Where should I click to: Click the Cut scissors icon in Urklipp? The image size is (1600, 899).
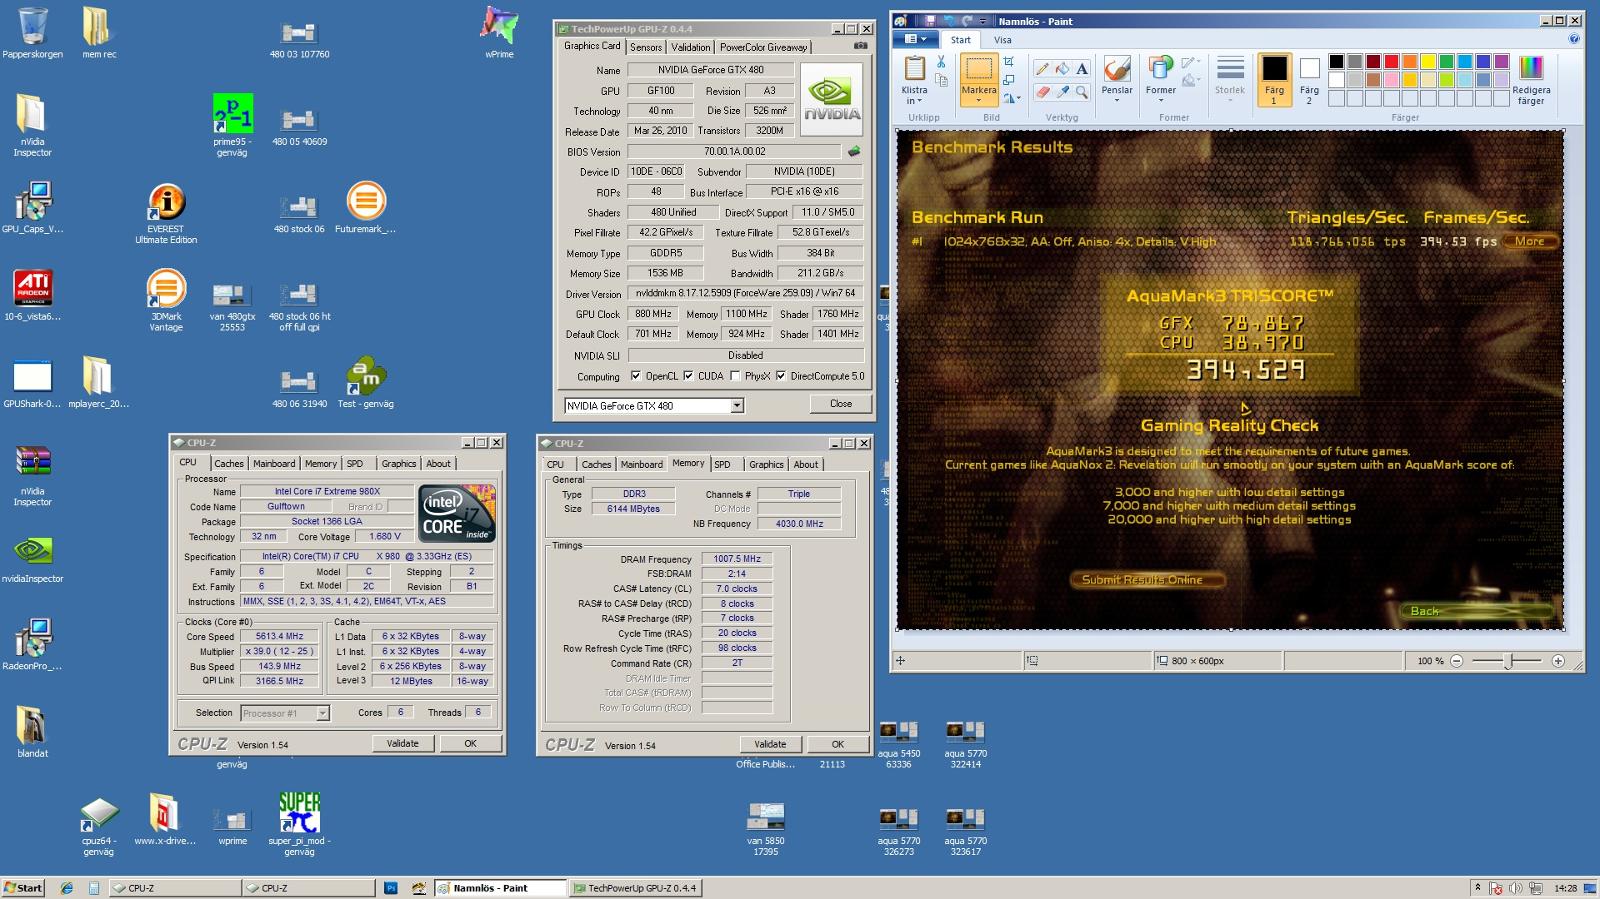941,62
